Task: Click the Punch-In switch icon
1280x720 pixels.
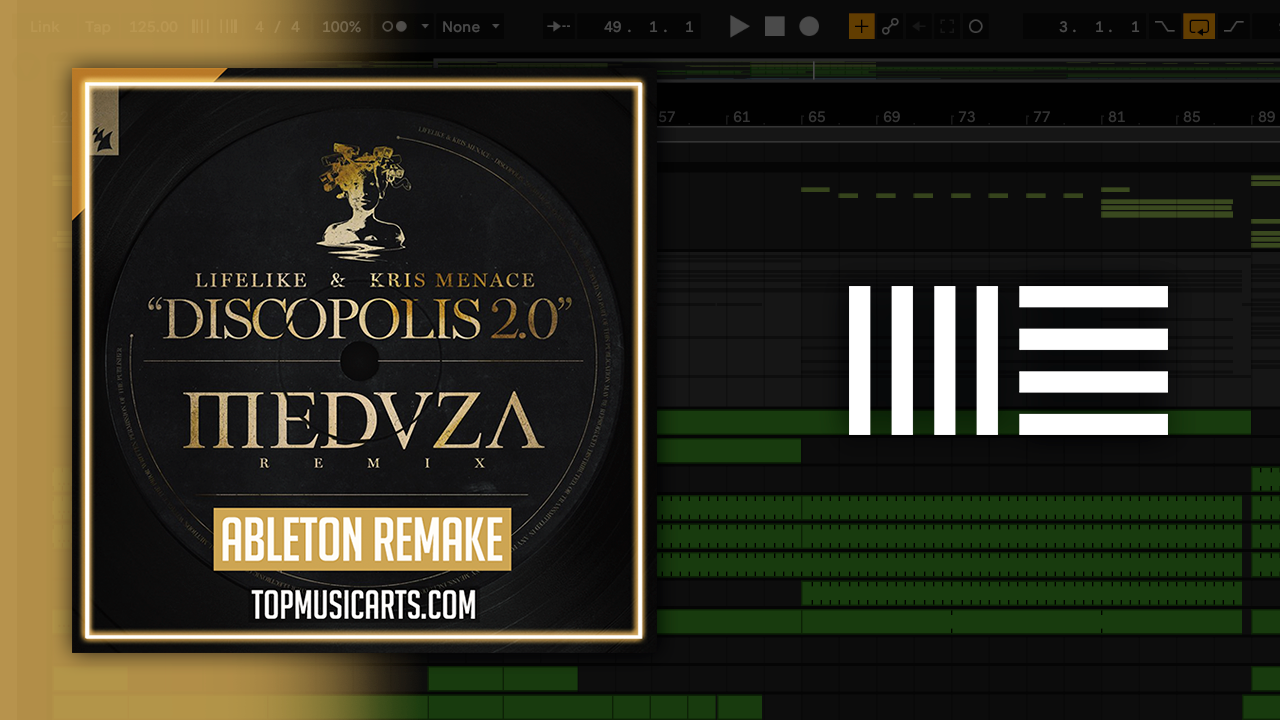Action: (x=1164, y=27)
